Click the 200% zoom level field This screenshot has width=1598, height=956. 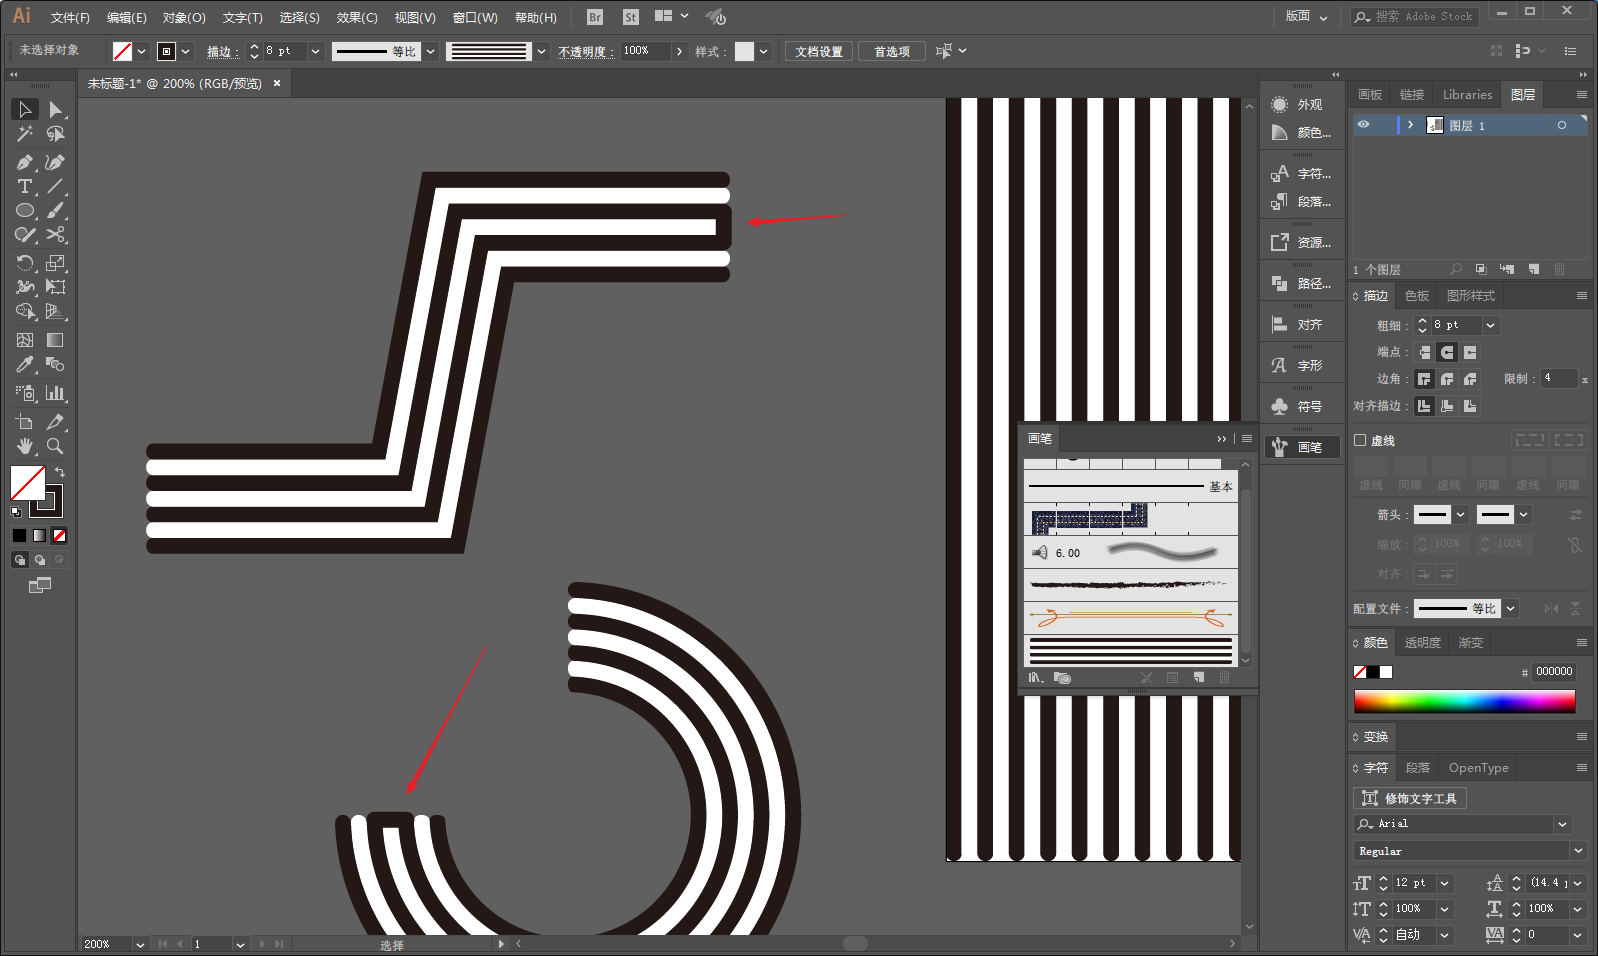[x=106, y=944]
